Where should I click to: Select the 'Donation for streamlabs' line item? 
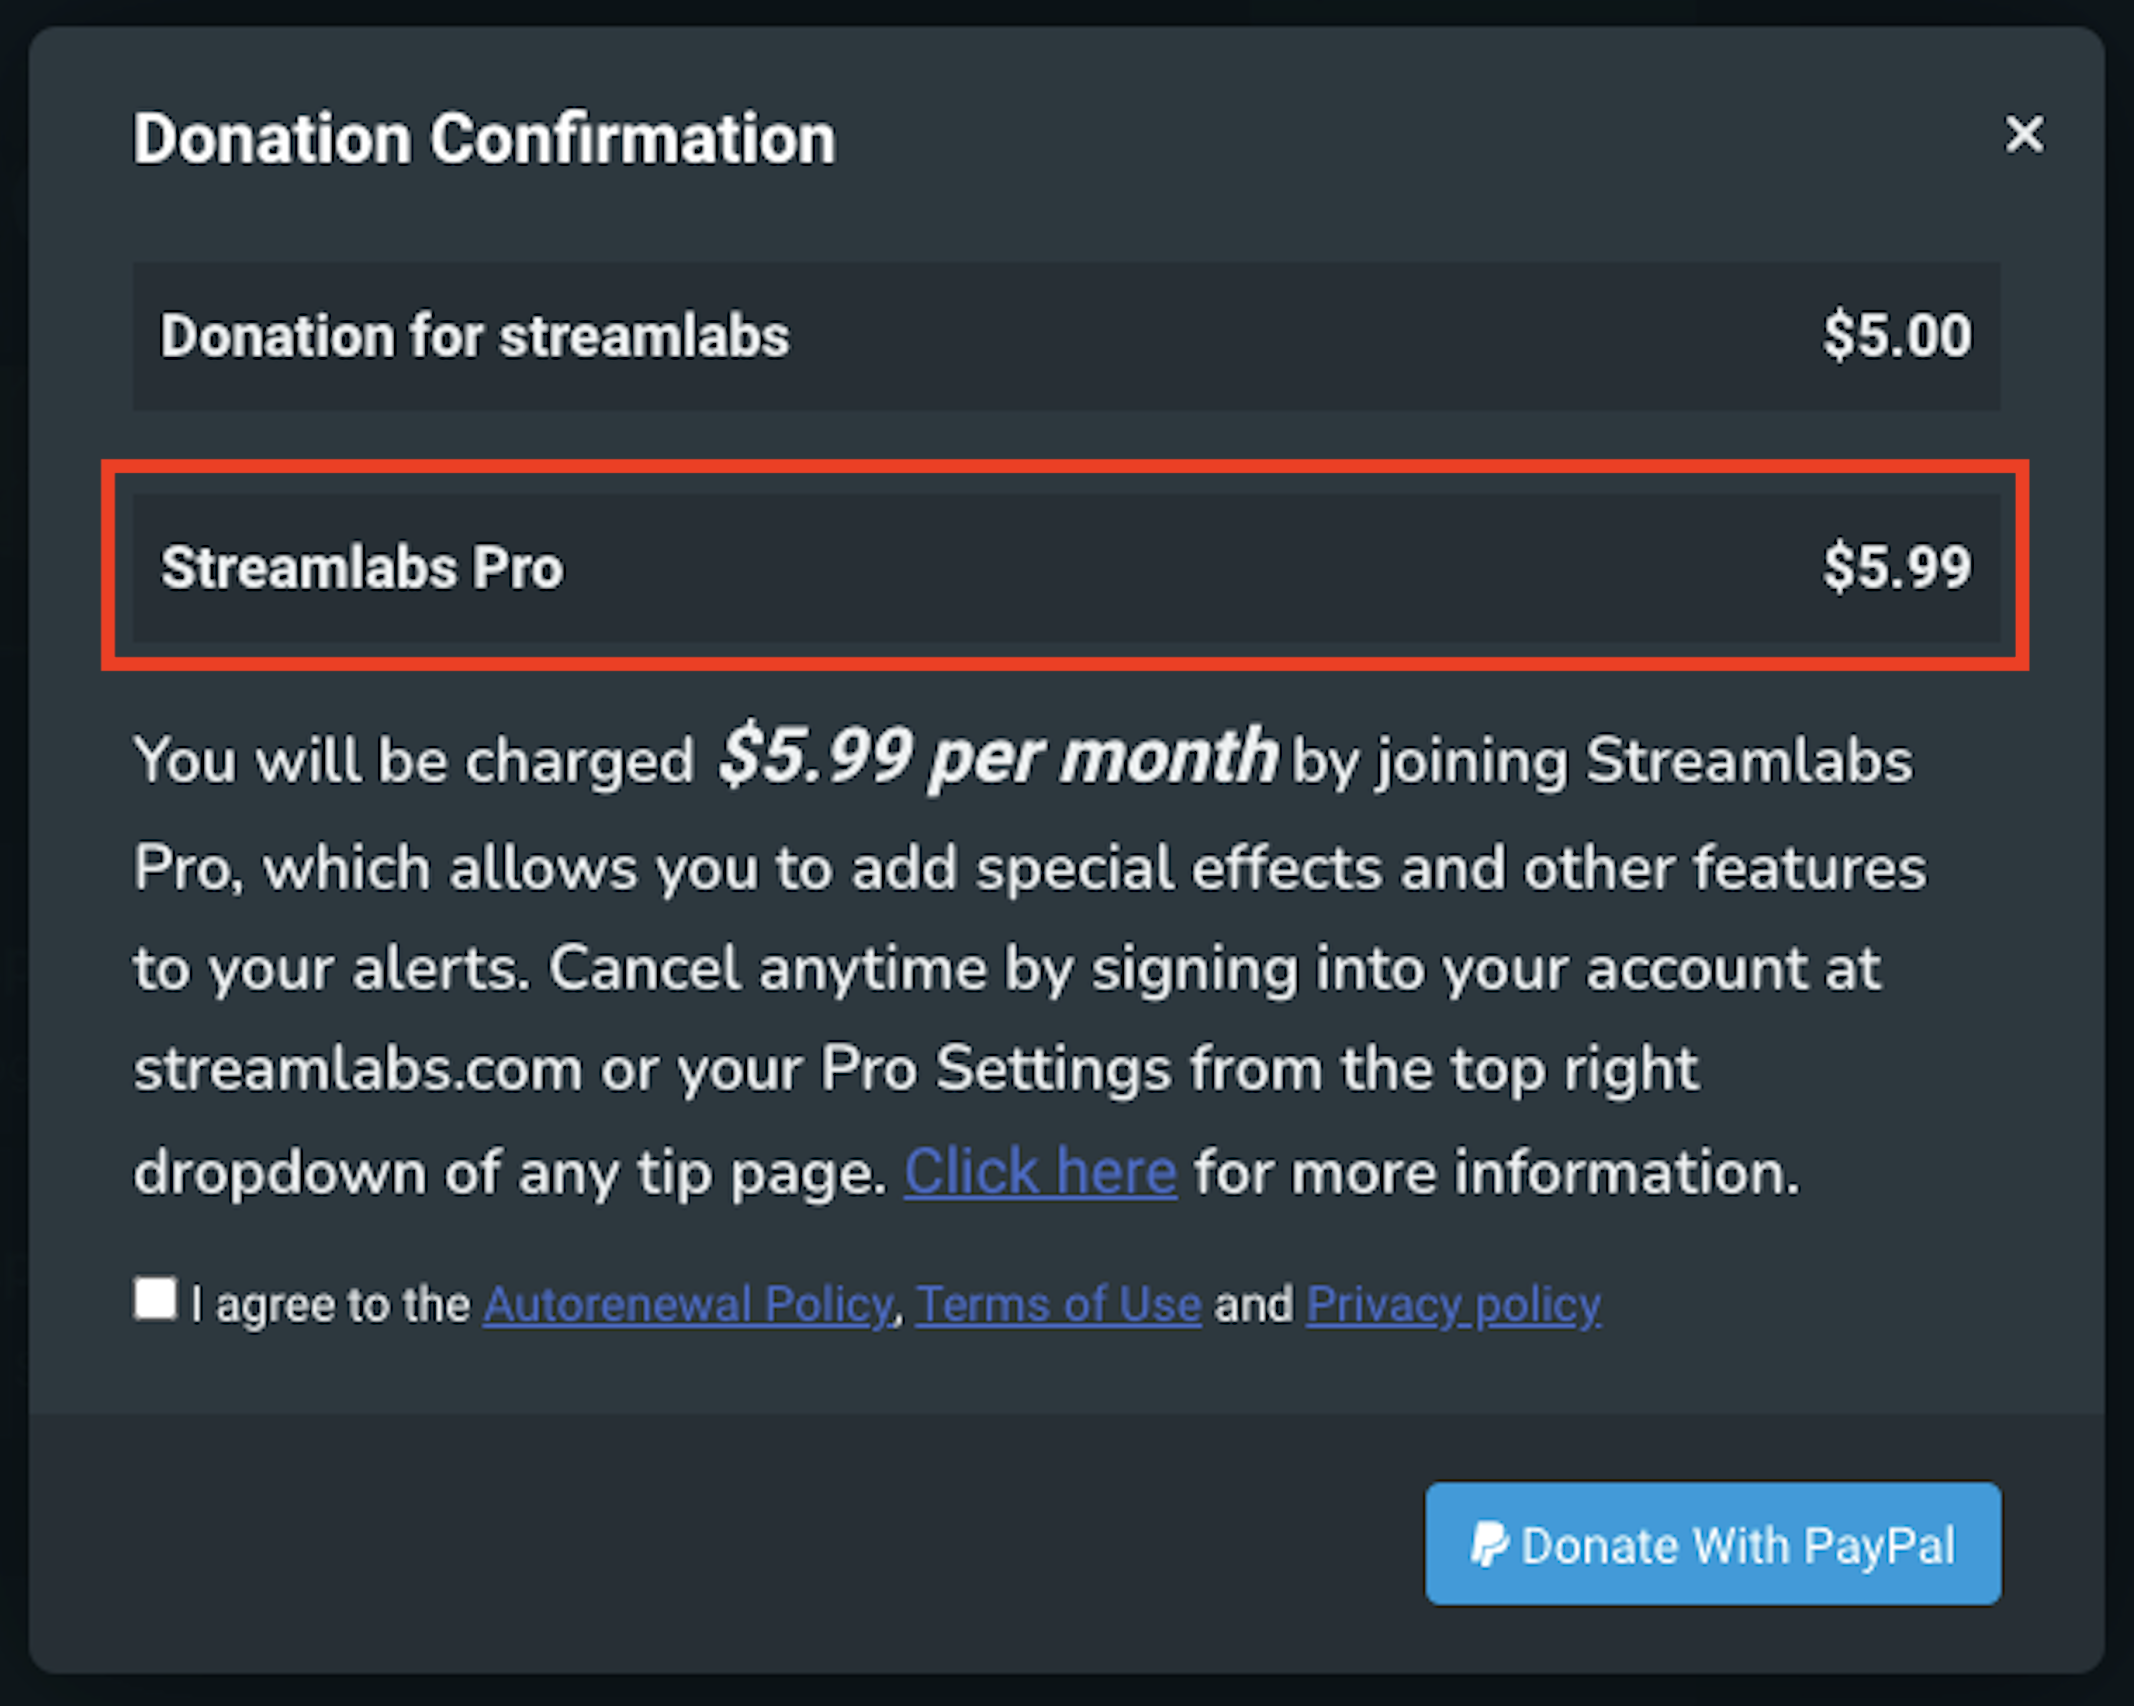(x=1065, y=336)
